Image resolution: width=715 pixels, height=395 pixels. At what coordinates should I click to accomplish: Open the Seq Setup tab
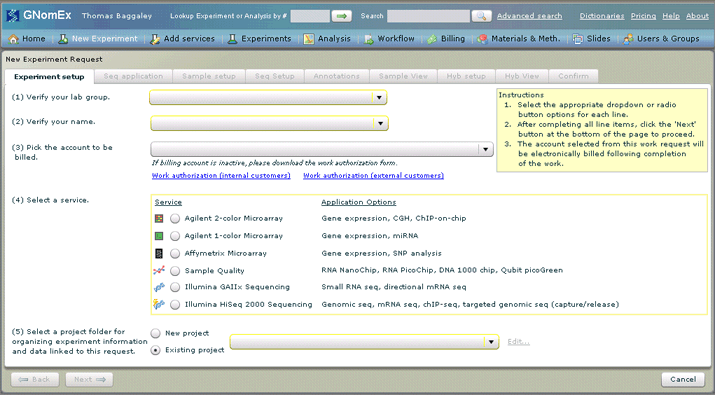tap(275, 76)
